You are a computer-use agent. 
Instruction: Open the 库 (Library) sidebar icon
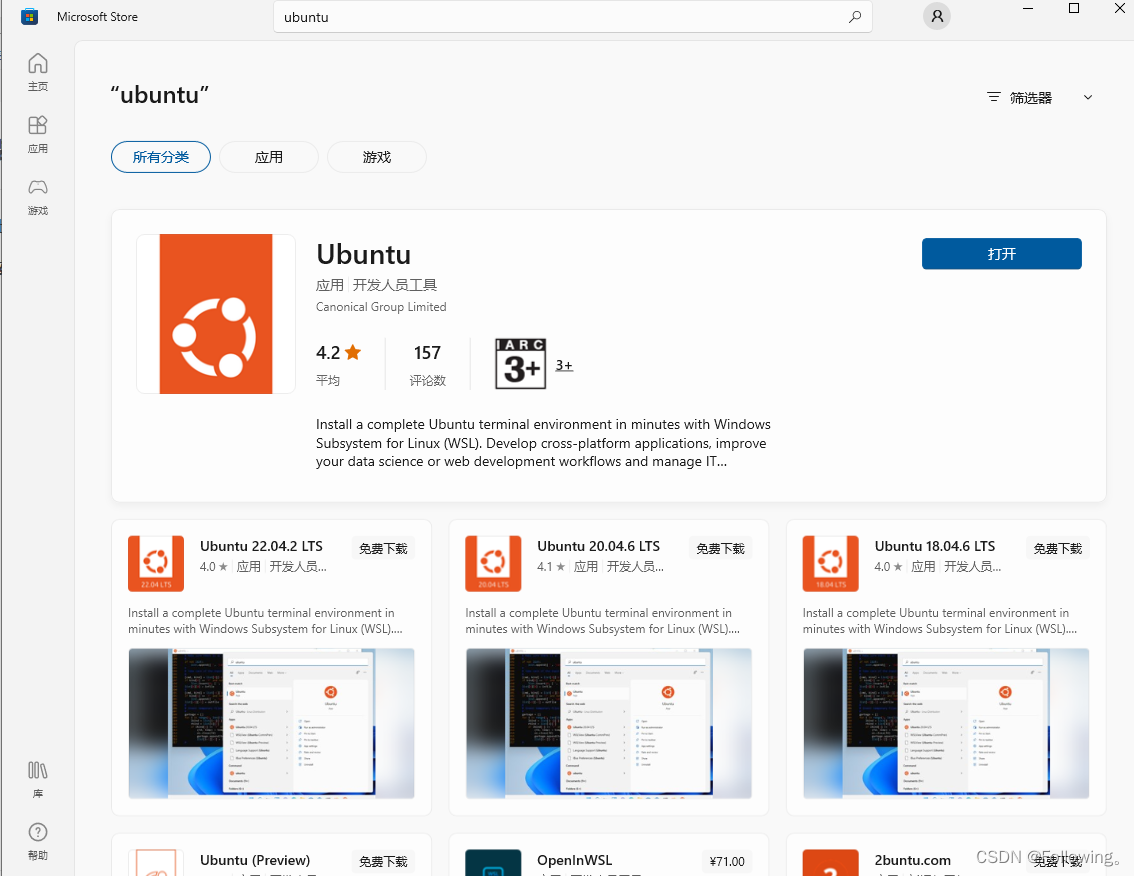coord(37,778)
